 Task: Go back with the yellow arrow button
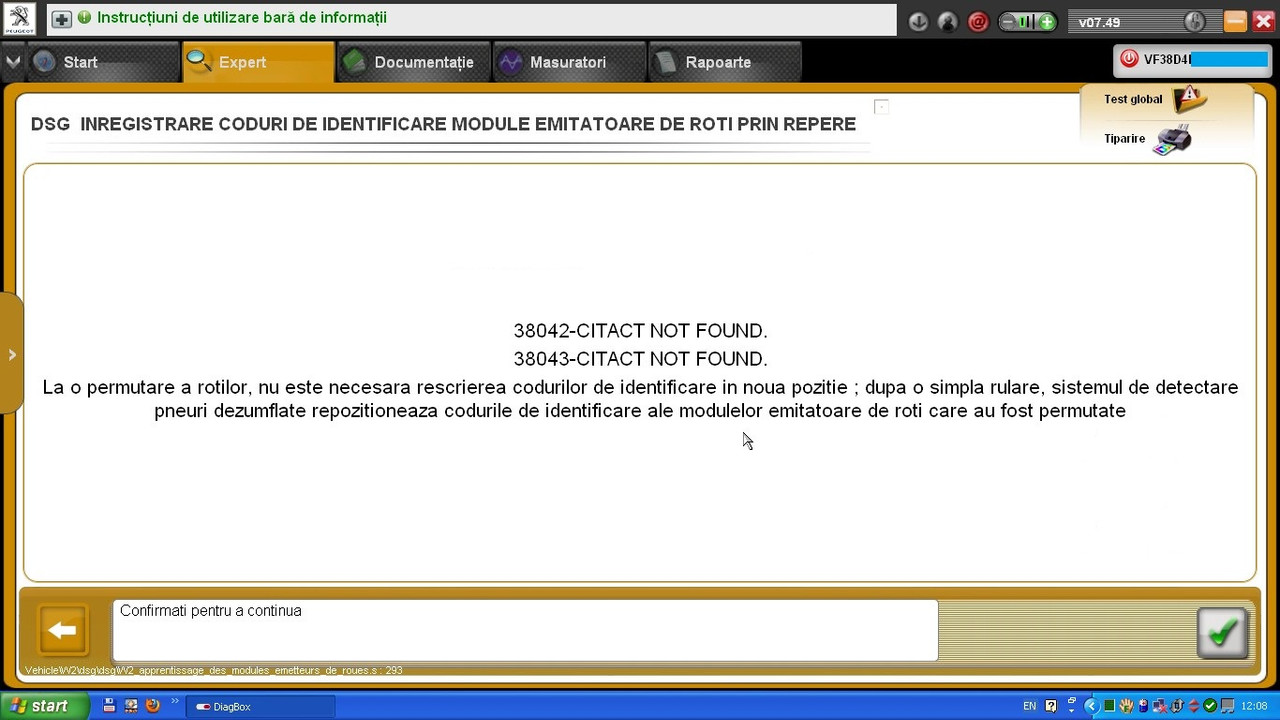pos(62,630)
